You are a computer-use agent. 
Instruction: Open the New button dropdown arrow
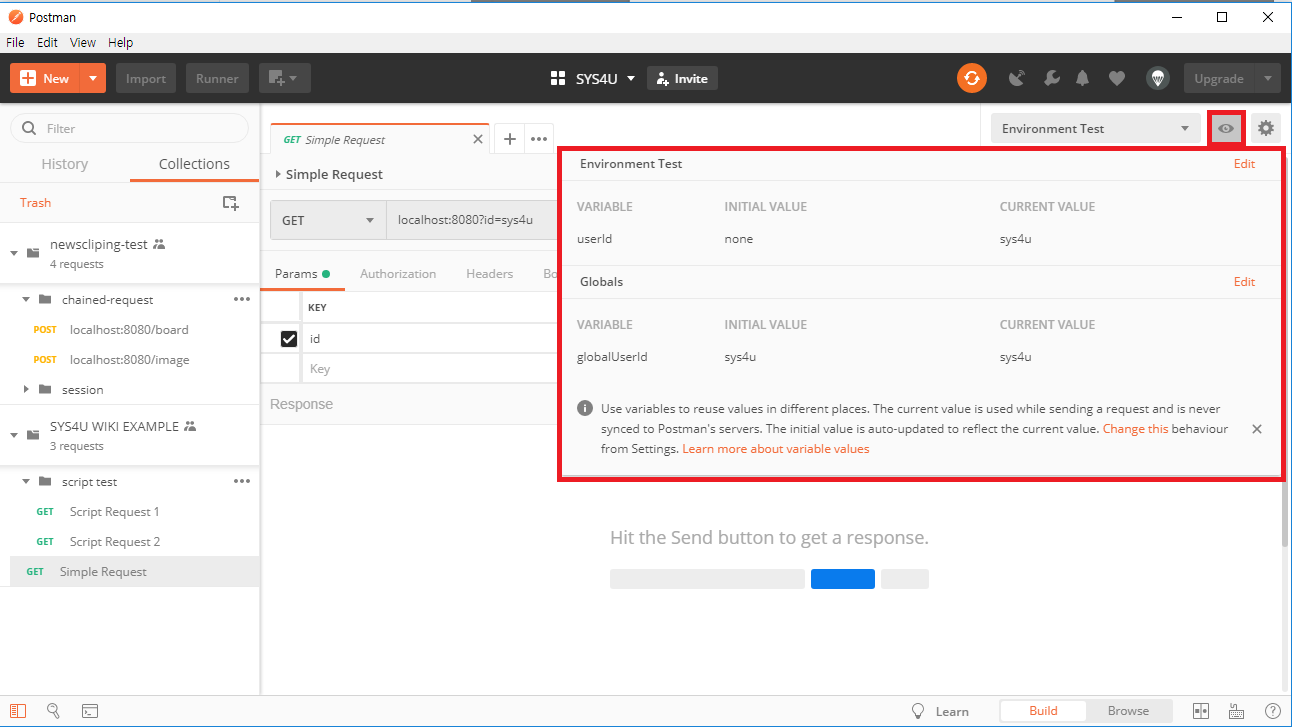point(93,78)
